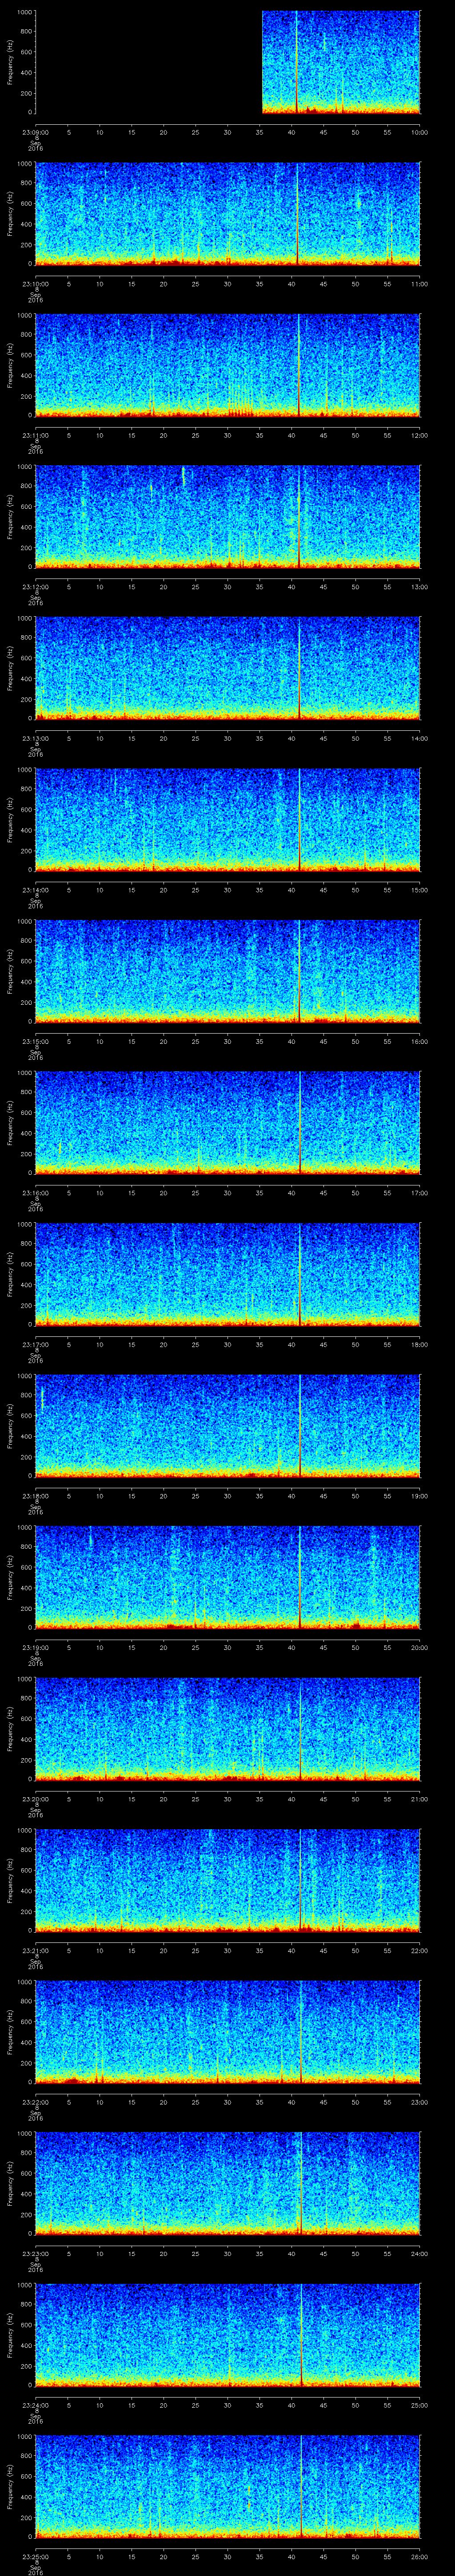Screen dimensions: 455x2576
Task: Select the 23:19:00 start time label
Action: (x=36, y=1647)
